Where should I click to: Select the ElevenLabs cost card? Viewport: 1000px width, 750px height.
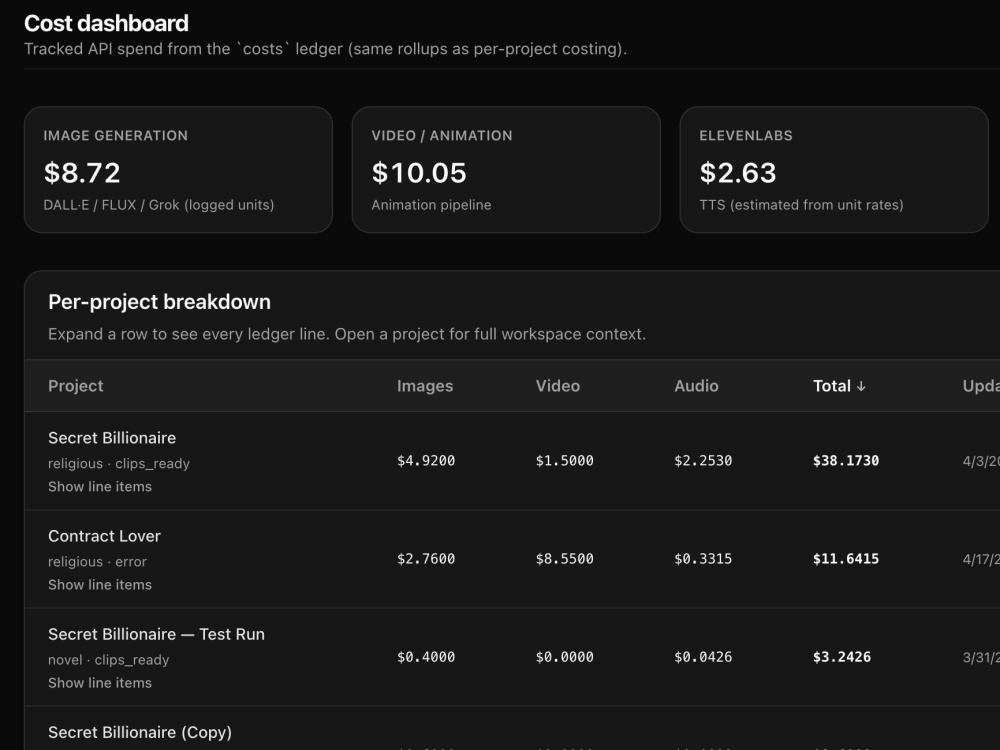[x=834, y=170]
